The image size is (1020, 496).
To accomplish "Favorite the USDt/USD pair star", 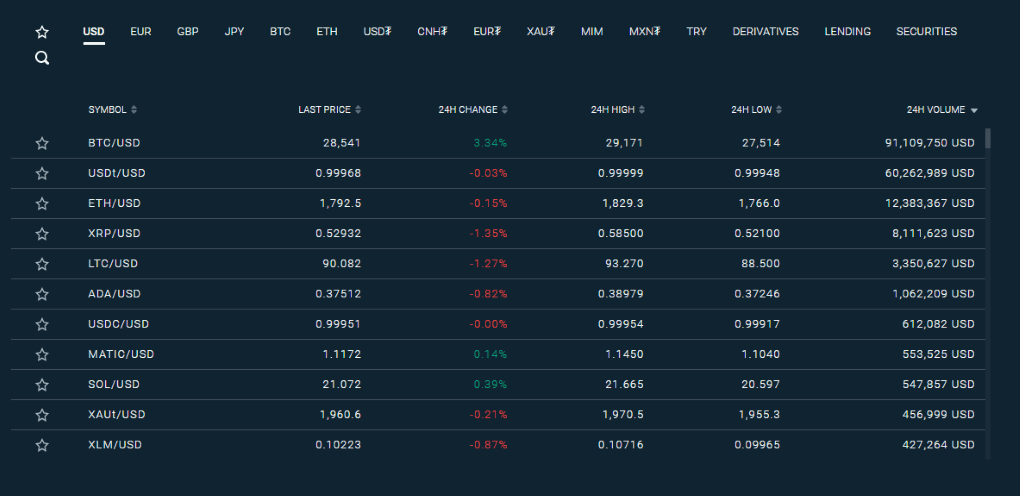I will [42, 173].
